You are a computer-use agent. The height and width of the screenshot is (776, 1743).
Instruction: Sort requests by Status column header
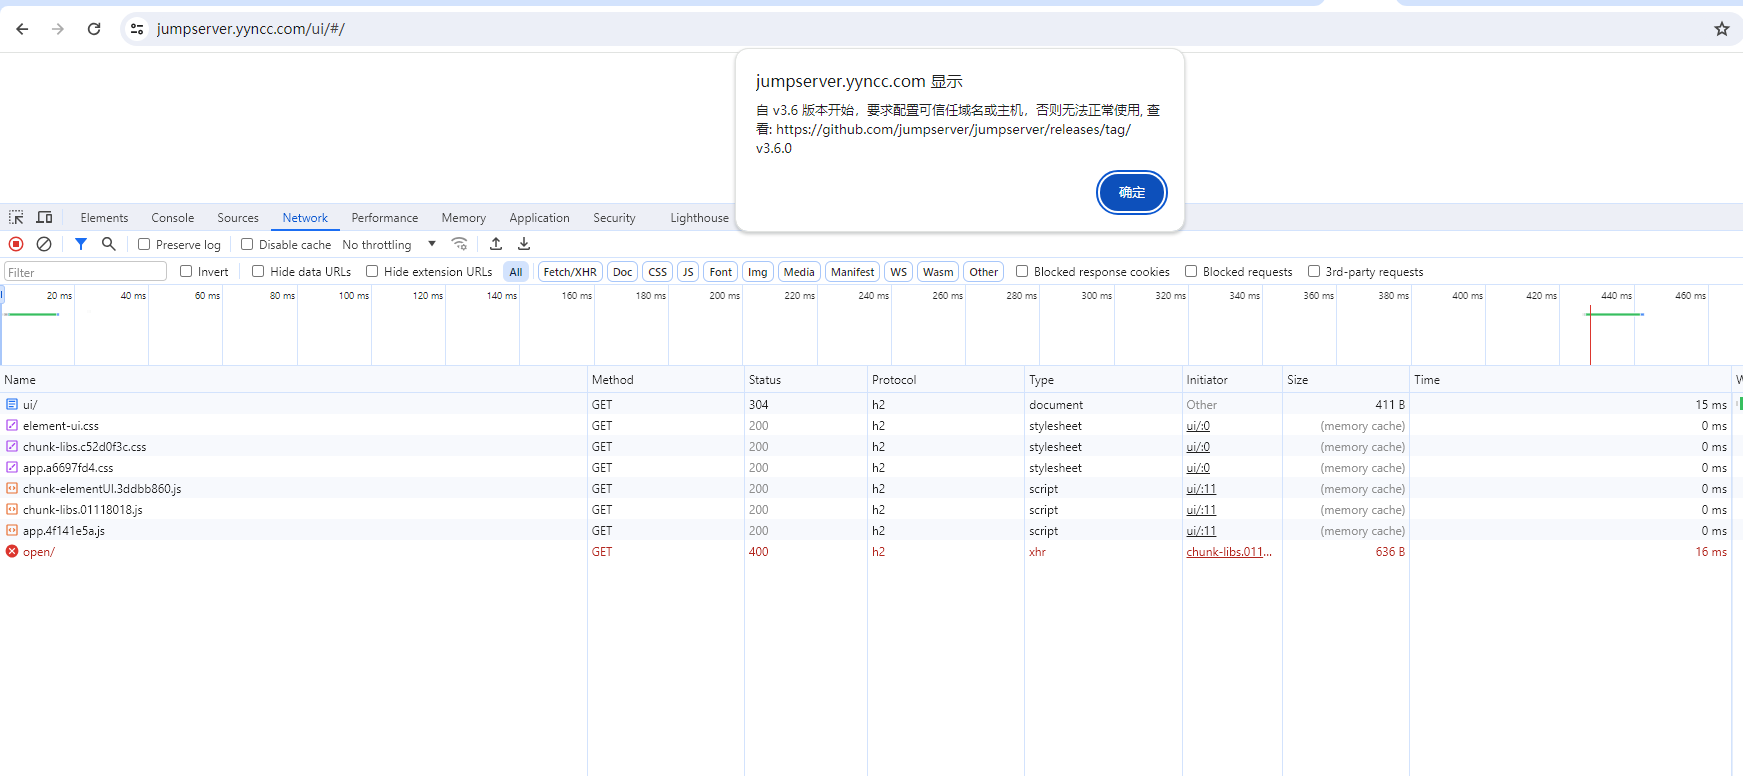click(x=806, y=379)
